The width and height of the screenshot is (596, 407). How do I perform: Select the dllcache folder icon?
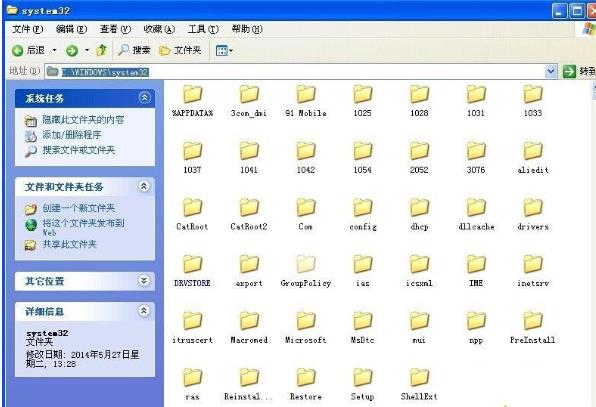476,207
